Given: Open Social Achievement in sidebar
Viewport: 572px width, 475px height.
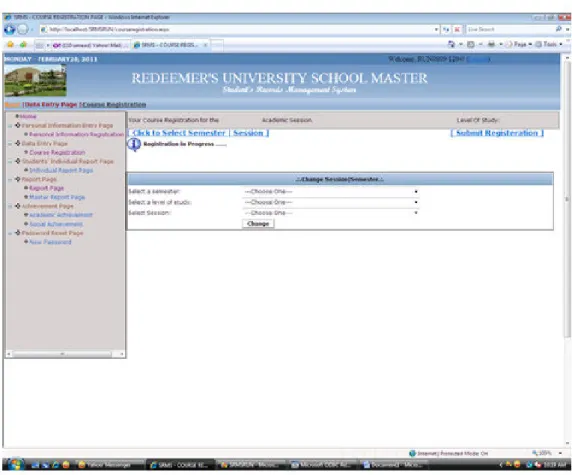Looking at the screenshot, I should (56, 224).
